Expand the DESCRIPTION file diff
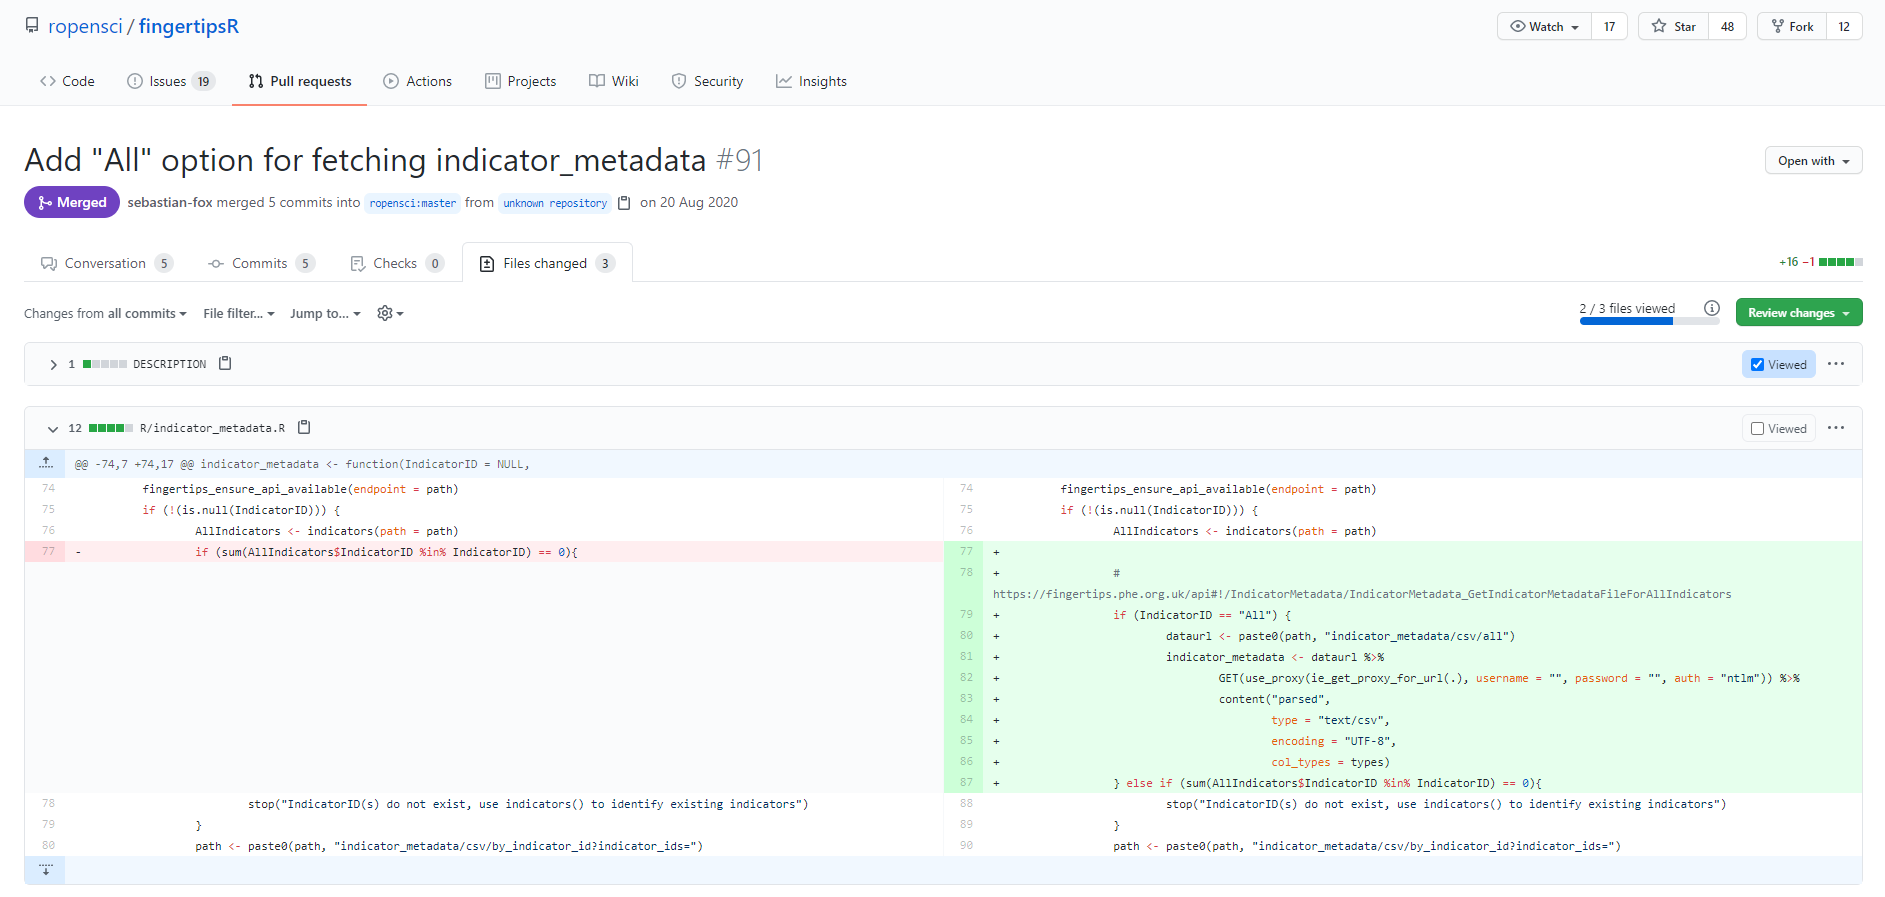1885x897 pixels. tap(53, 364)
